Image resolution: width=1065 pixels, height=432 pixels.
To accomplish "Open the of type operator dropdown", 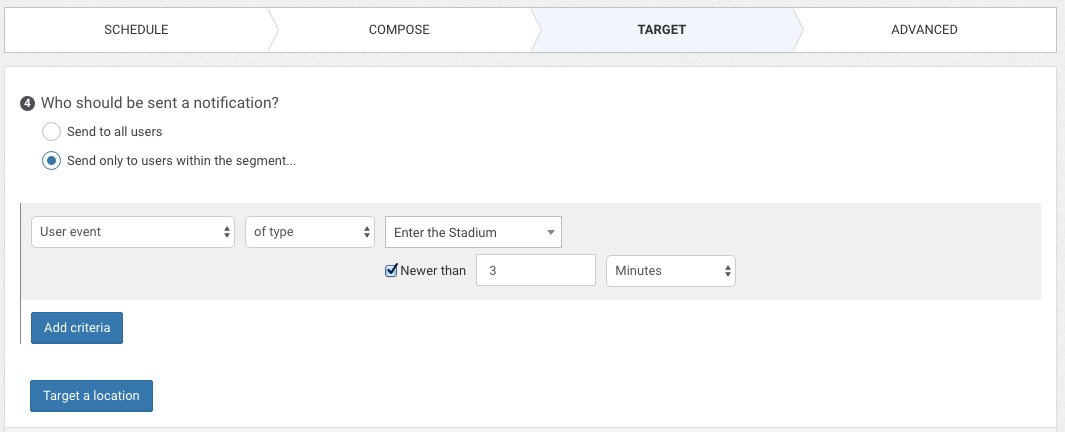I will coord(310,232).
